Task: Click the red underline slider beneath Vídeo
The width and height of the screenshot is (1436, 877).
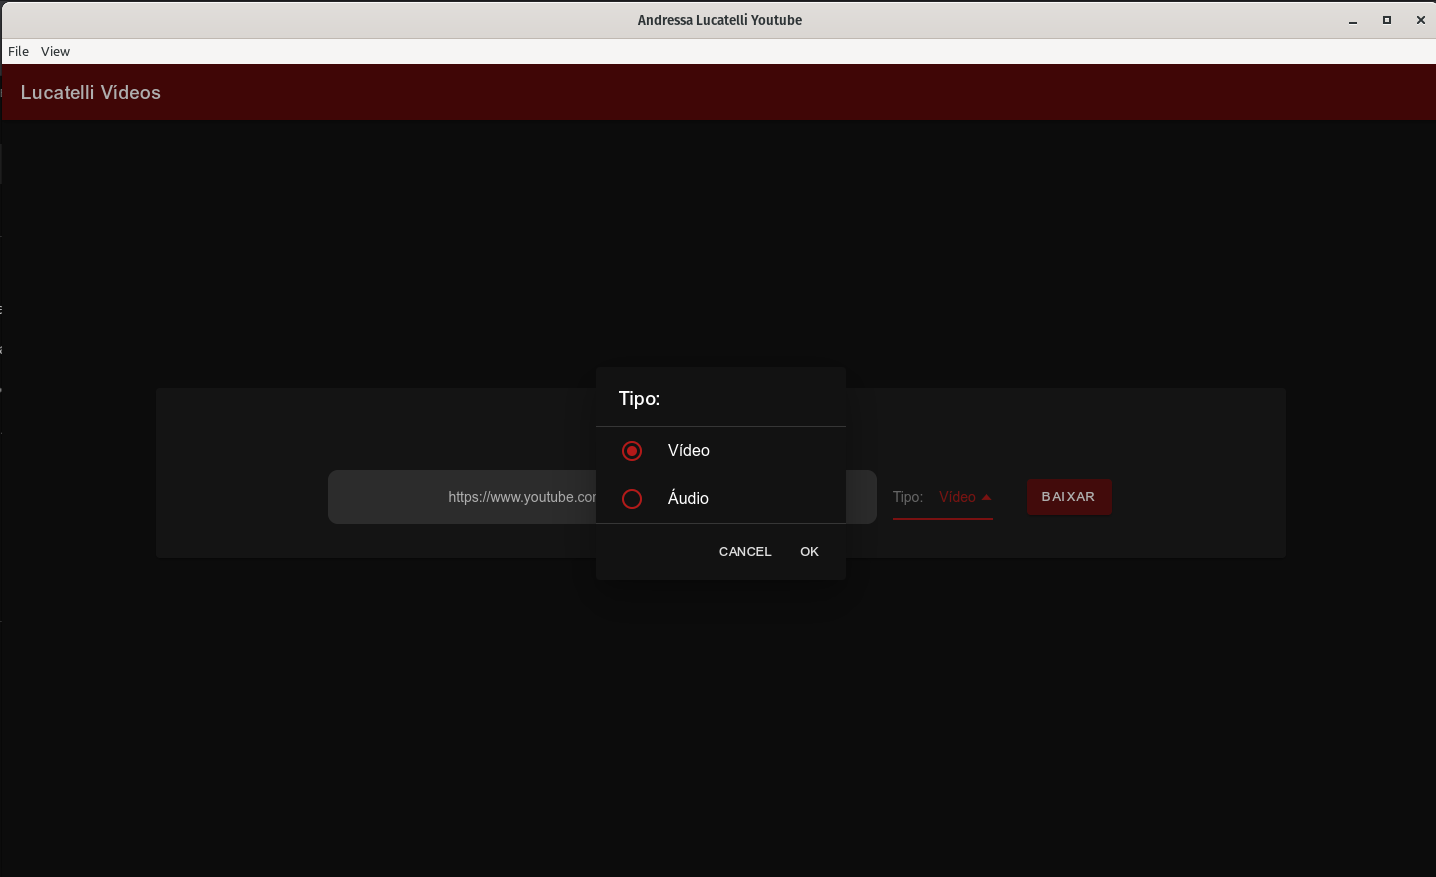Action: click(x=943, y=517)
